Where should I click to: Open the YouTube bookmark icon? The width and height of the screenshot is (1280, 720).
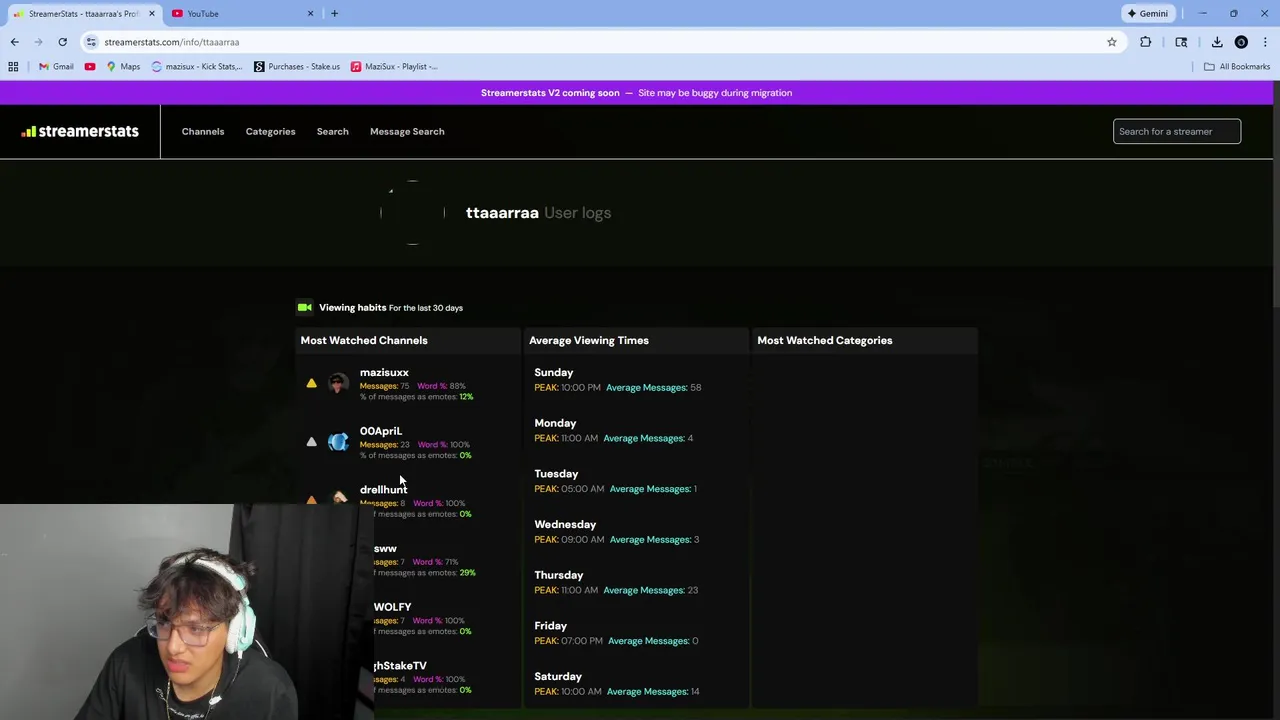point(90,66)
